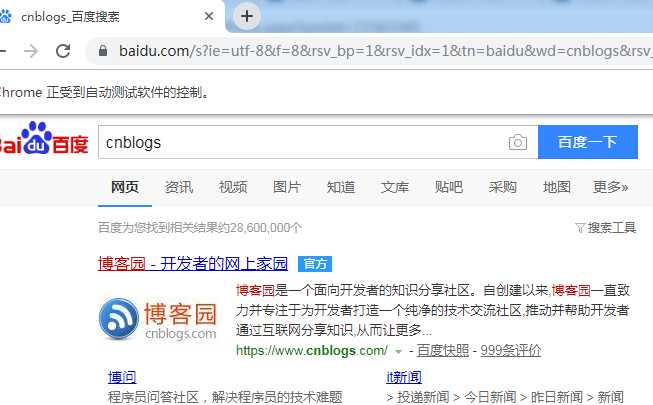This screenshot has height=405, width=653.
Task: Switch to 网页 results tab
Action: pyautogui.click(x=125, y=187)
